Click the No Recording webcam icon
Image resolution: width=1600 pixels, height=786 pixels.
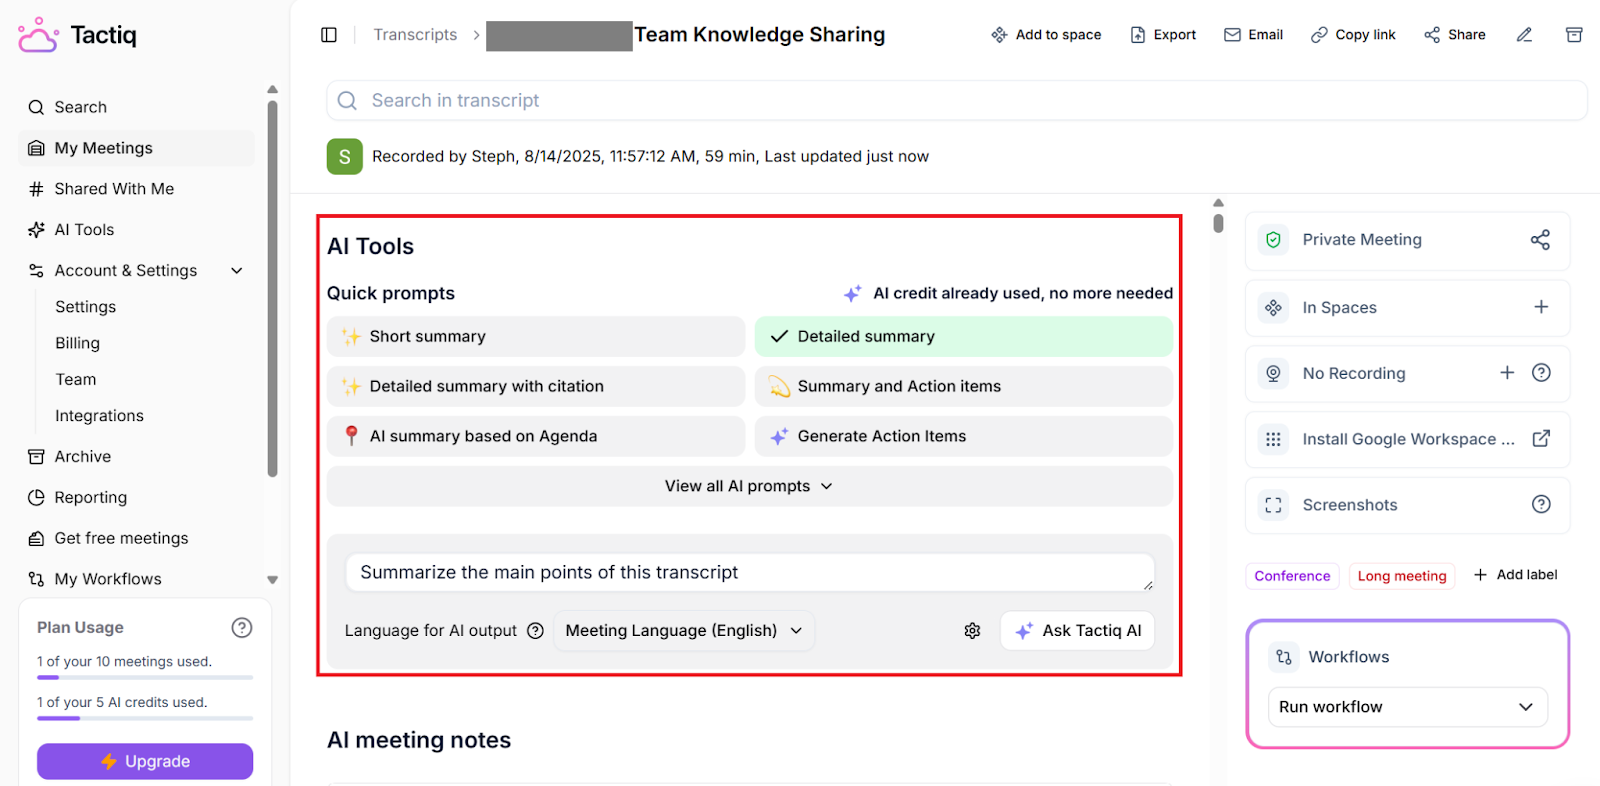pos(1273,374)
